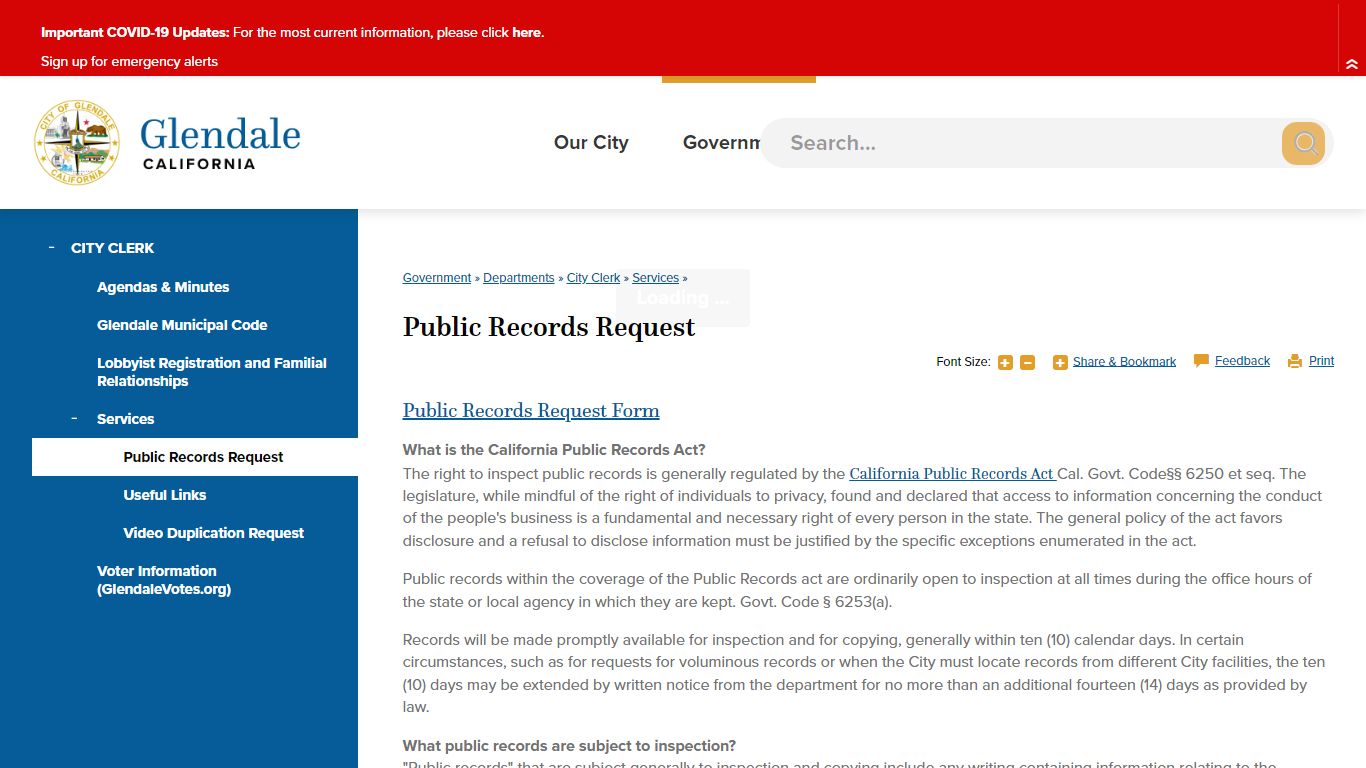Click CITY CLERK sidebar heading
Screen dimensions: 1366x768
(112, 248)
